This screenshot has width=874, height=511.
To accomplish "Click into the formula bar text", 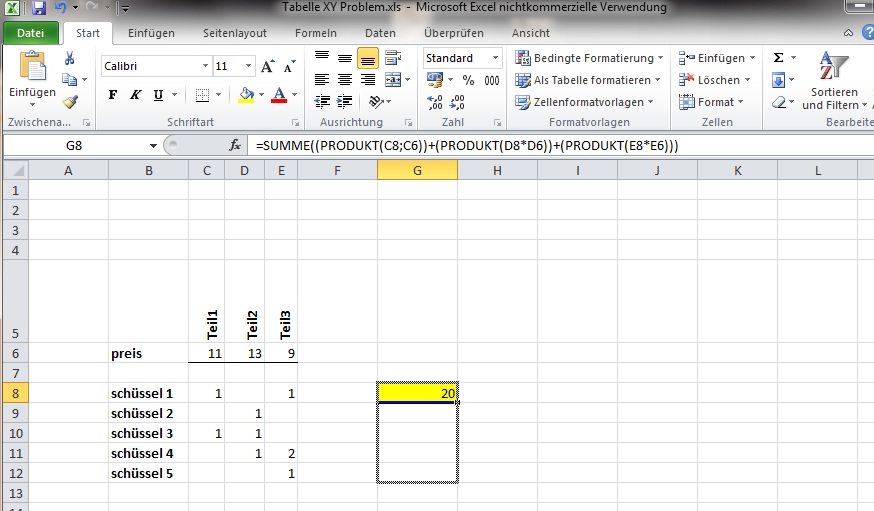I will pyautogui.click(x=467, y=146).
